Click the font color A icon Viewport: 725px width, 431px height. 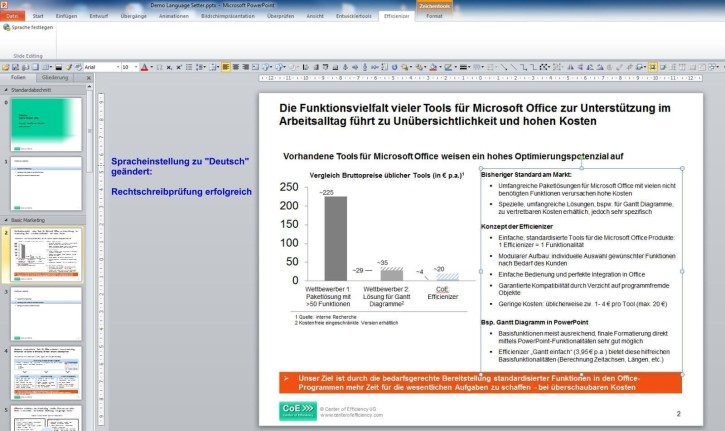pyautogui.click(x=144, y=67)
